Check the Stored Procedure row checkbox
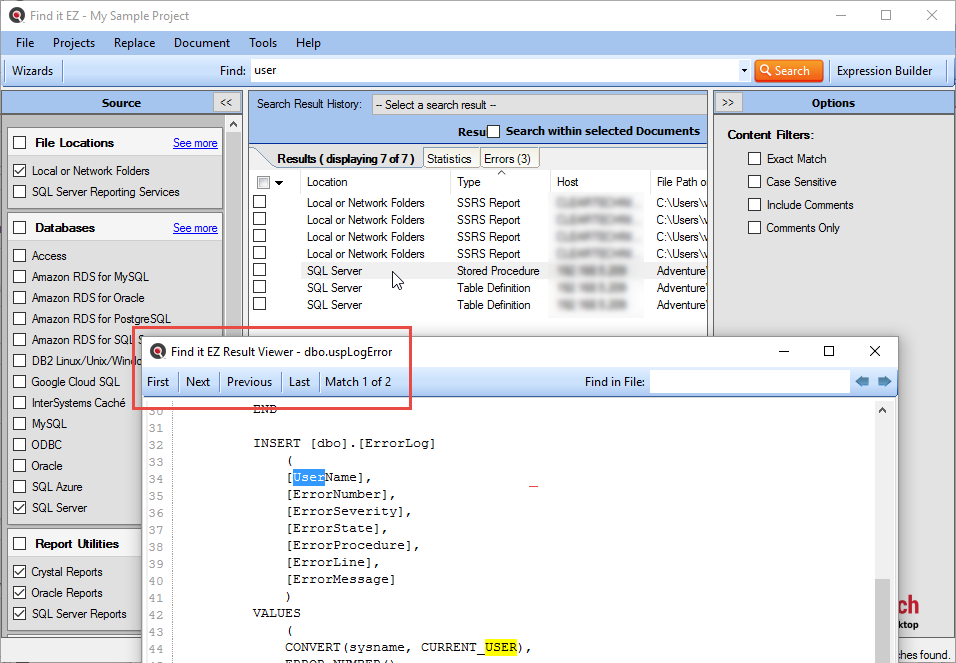Screen dimensions: 956x663 point(260,270)
